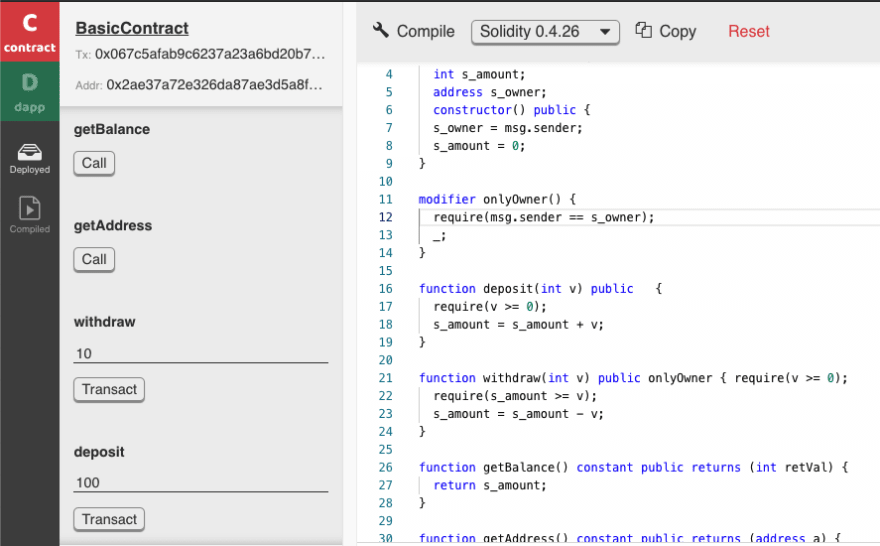Call the getAddress function
Viewport: 880px width, 546px height.
click(94, 259)
